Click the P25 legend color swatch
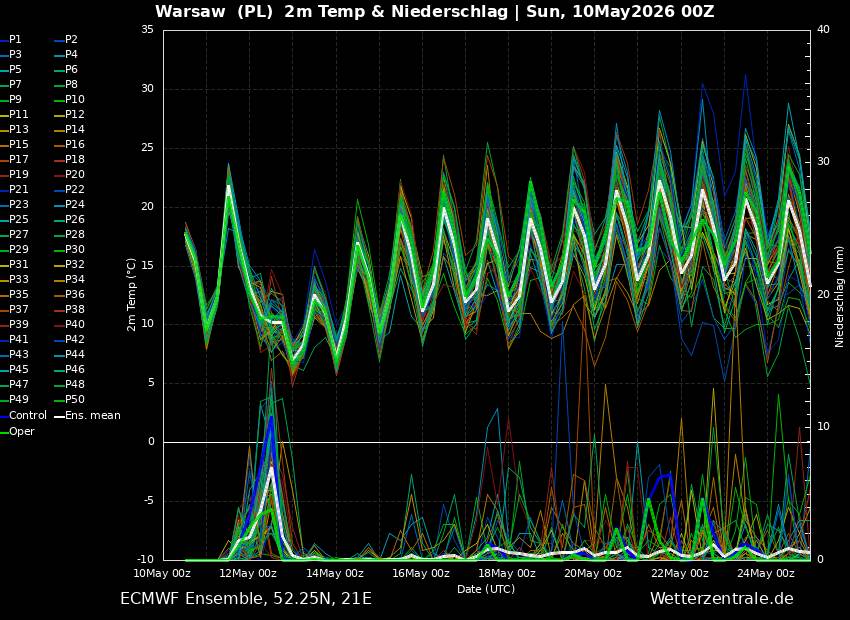Screen dimensions: 850x620 tap(4, 219)
